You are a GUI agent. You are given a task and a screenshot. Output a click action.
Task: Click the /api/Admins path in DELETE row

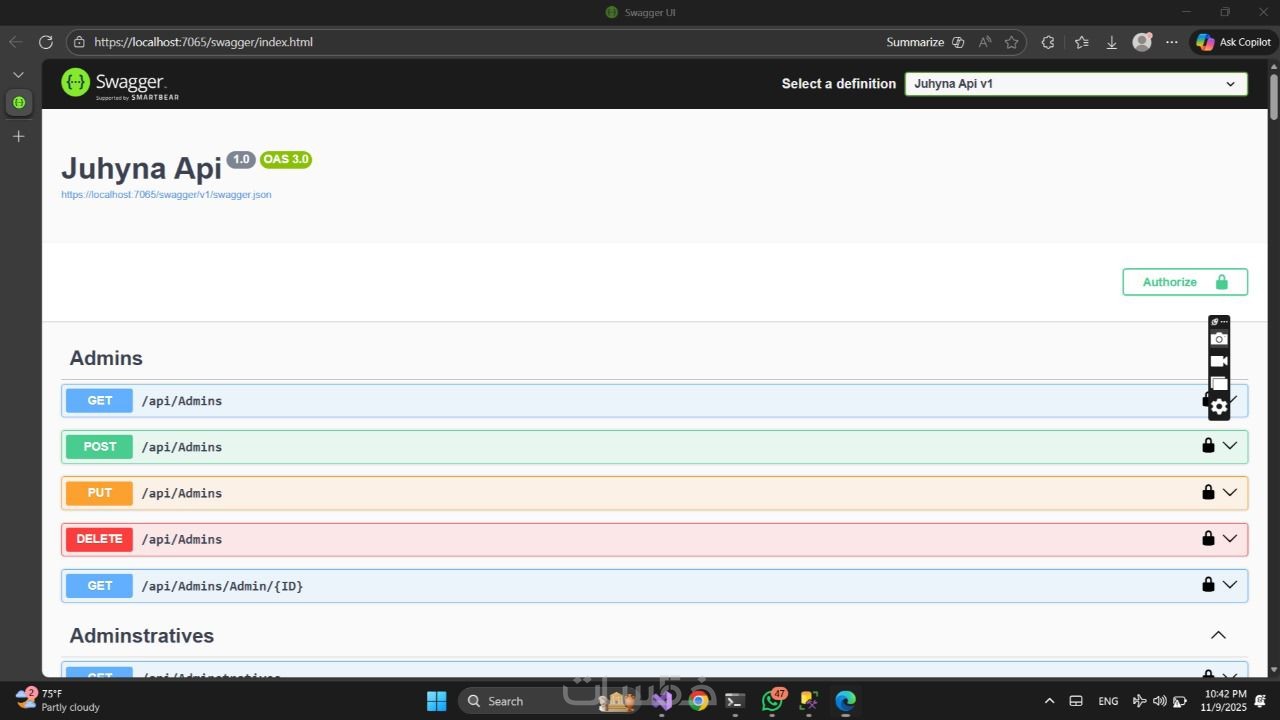(182, 539)
